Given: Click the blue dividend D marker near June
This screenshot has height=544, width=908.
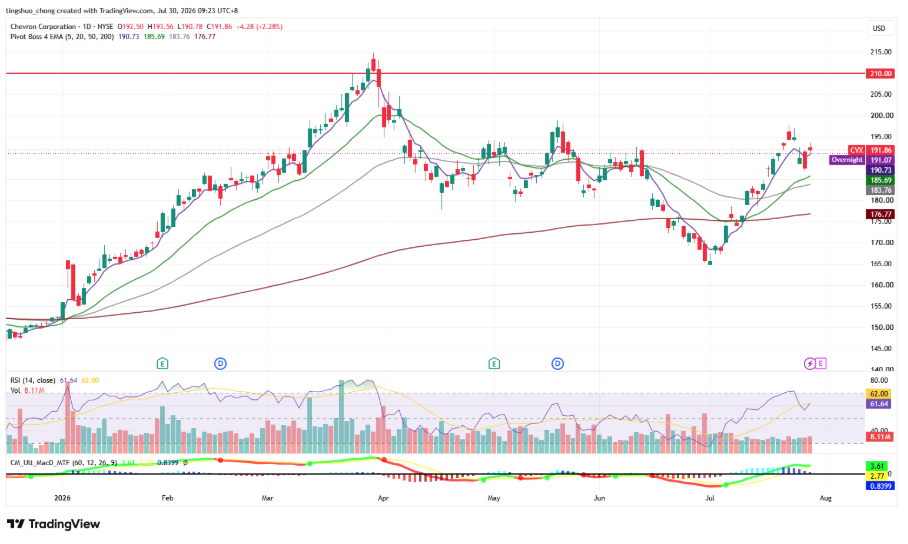Looking at the screenshot, I should click(558, 364).
